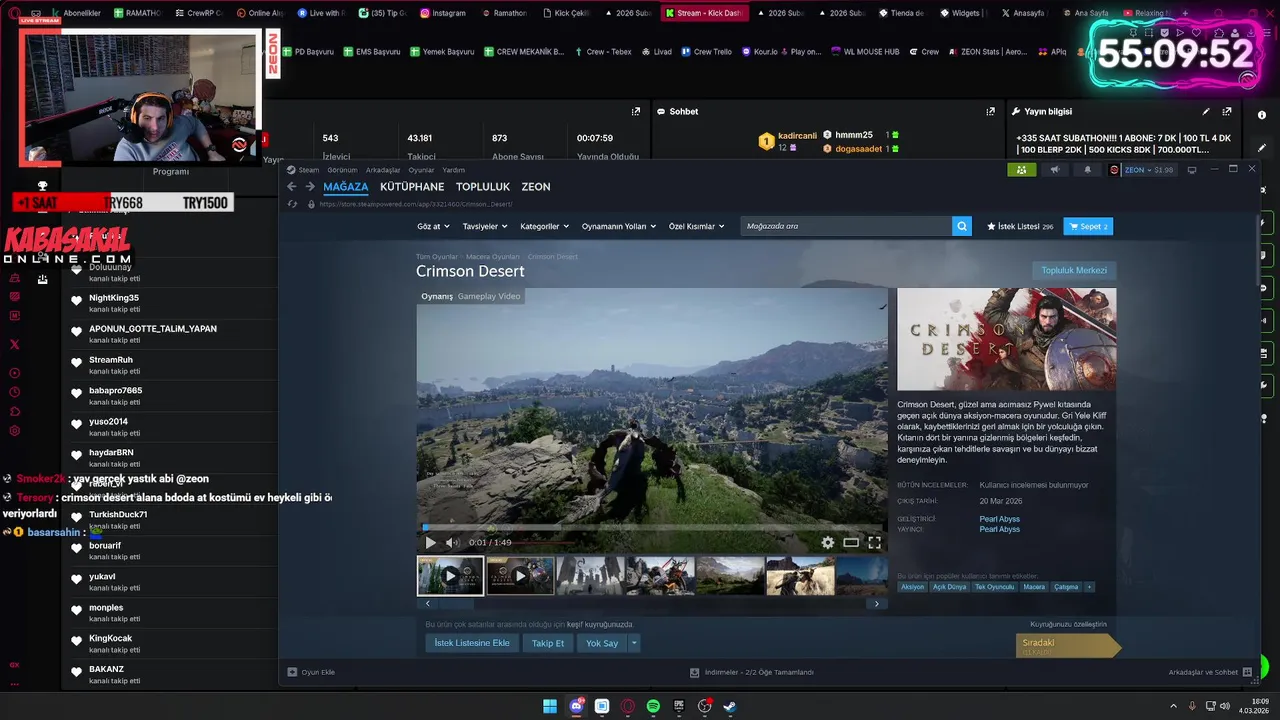Edit Yayın bilgisi with pencil icon
Viewport: 1280px width, 720px height.
[1206, 112]
